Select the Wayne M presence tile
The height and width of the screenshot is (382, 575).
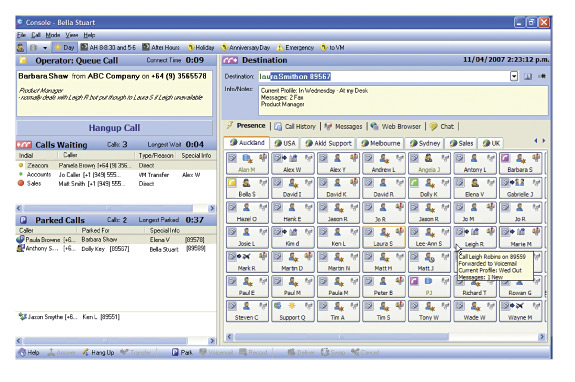[520, 311]
